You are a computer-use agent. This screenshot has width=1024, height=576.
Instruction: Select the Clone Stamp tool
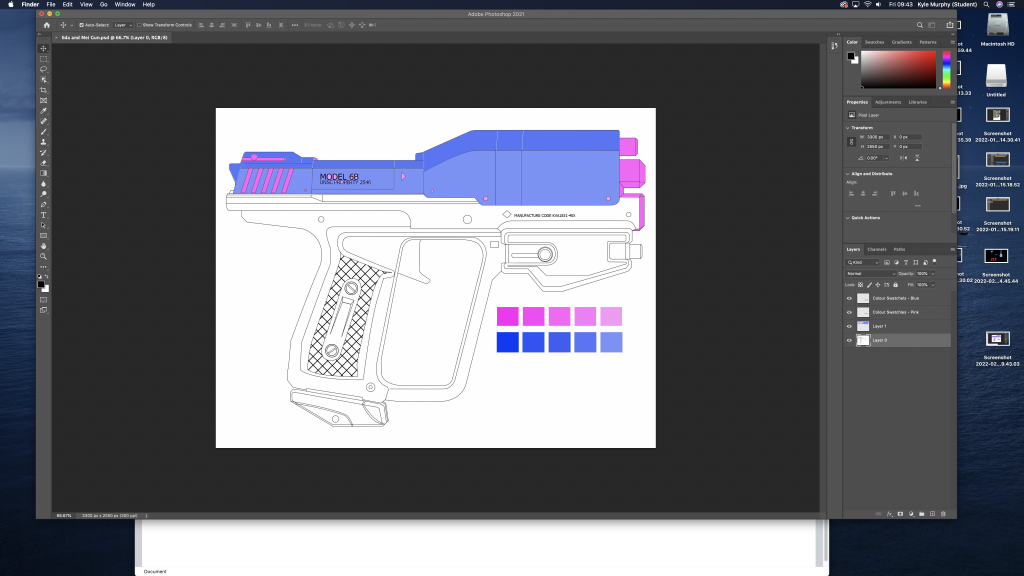tap(44, 142)
